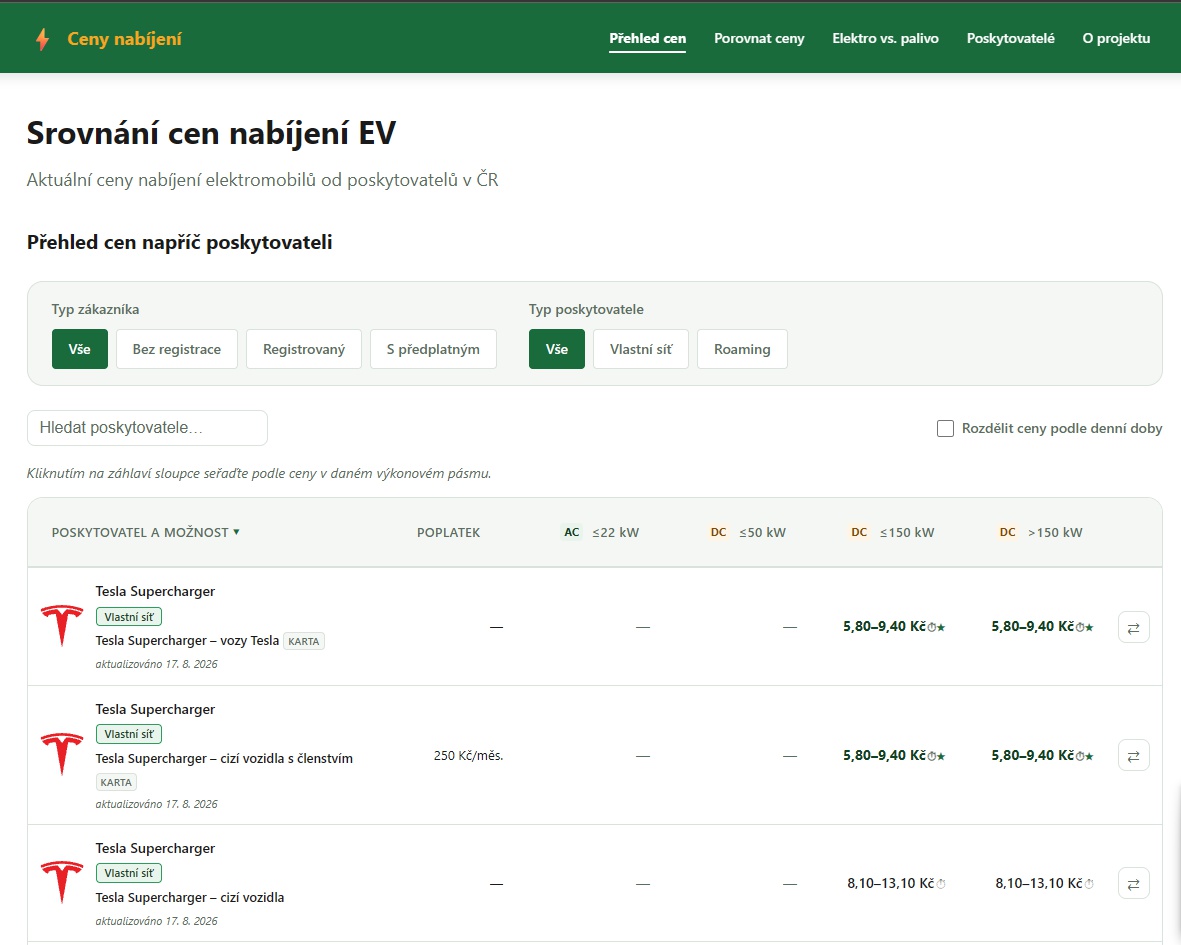Sort by Poplatek column header
This screenshot has height=945, width=1181.
pos(448,532)
